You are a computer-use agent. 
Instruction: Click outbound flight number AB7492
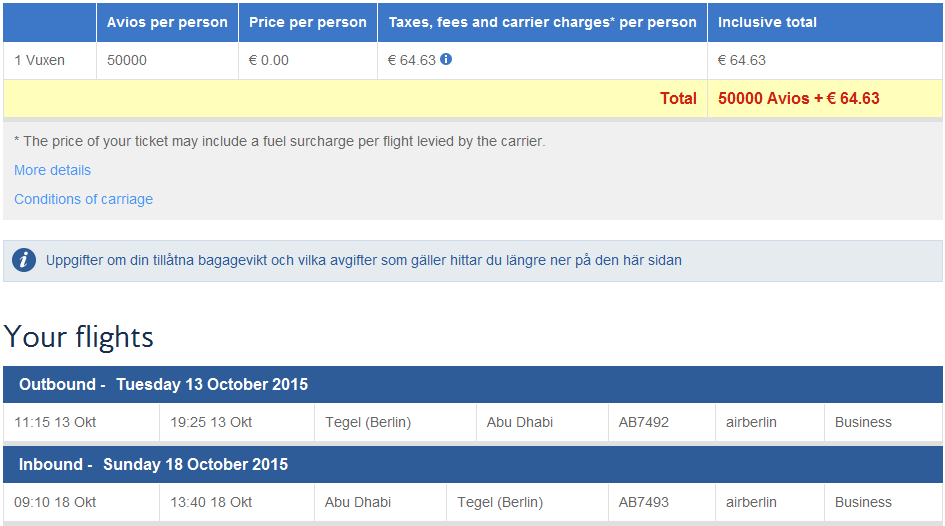click(x=644, y=422)
